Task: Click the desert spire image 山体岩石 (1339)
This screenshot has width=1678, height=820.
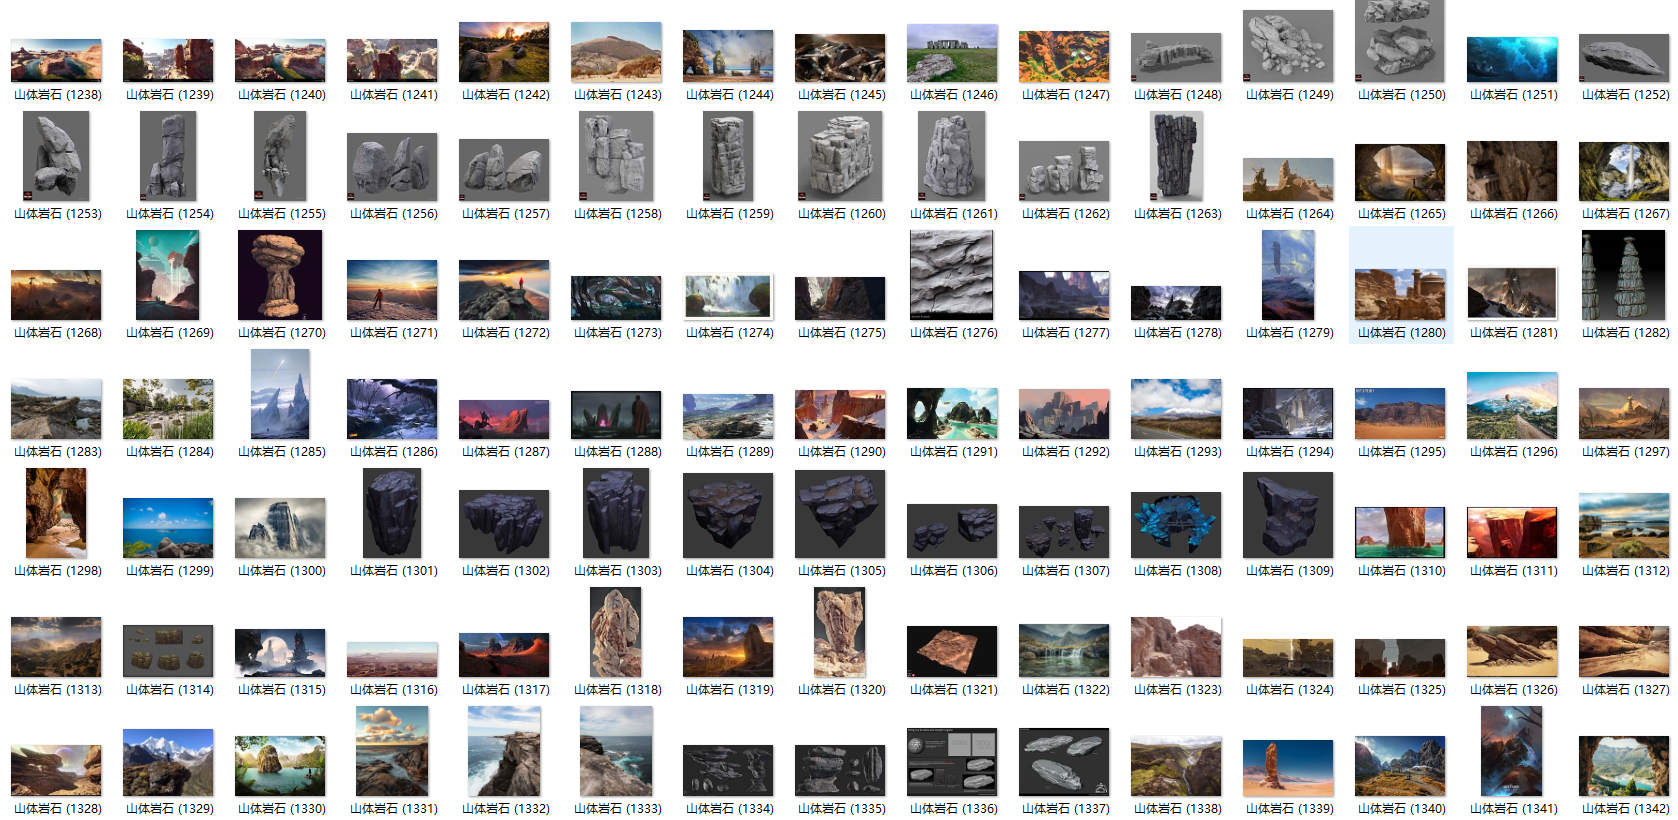Action: [1288, 767]
